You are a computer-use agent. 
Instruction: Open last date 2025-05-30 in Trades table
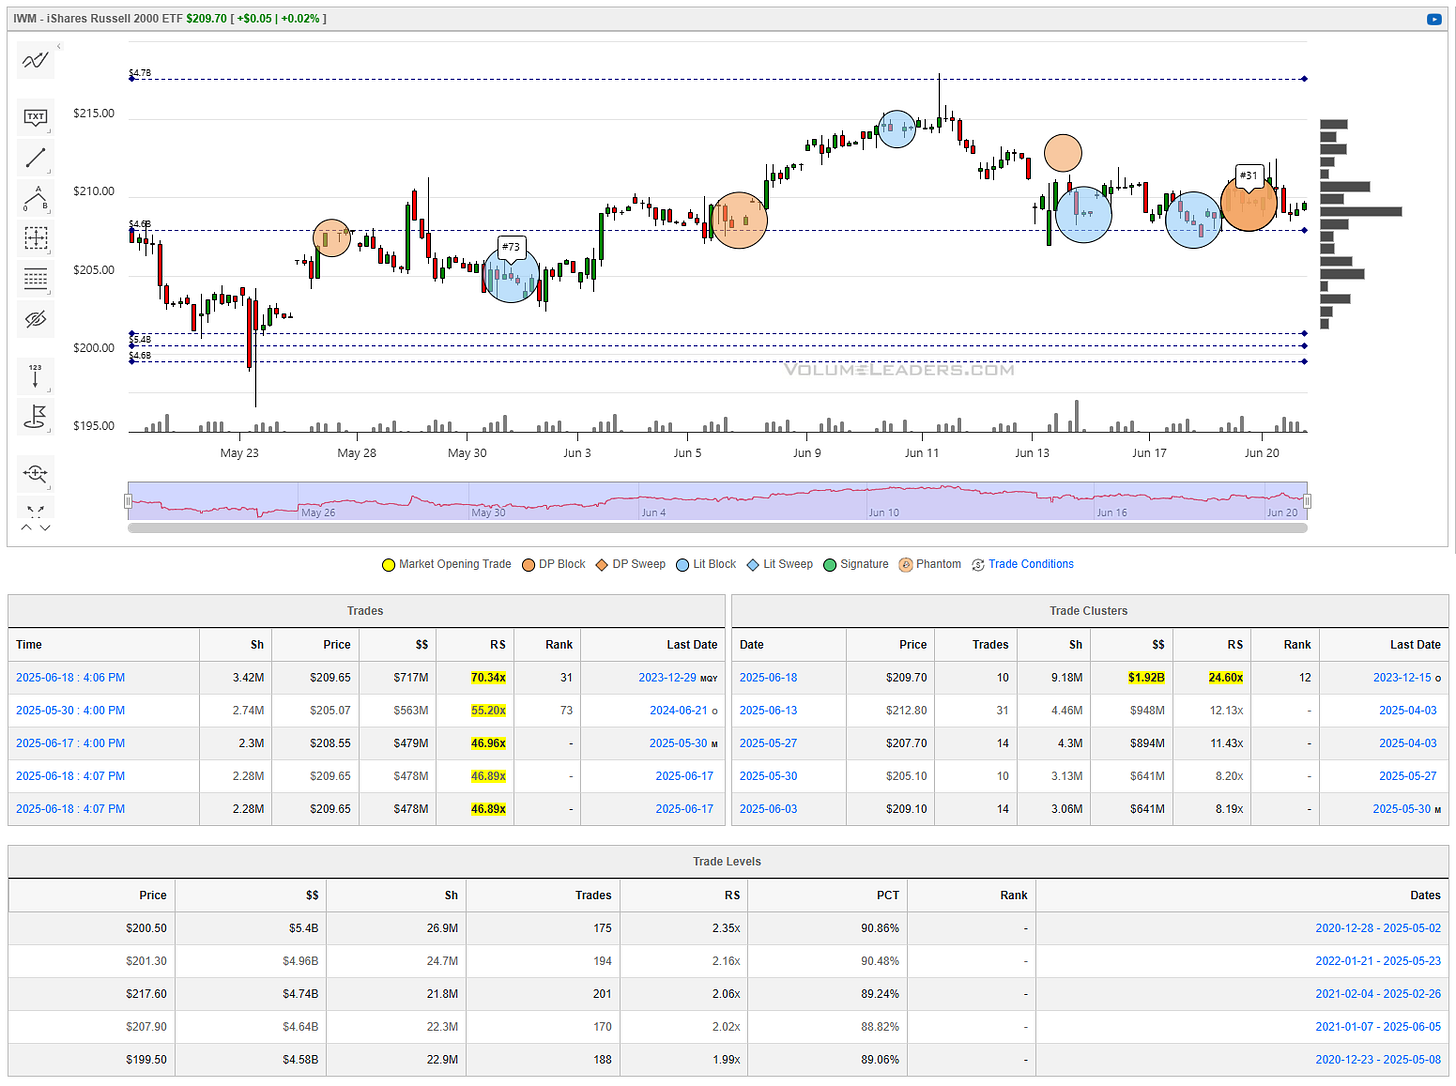pyautogui.click(x=678, y=744)
